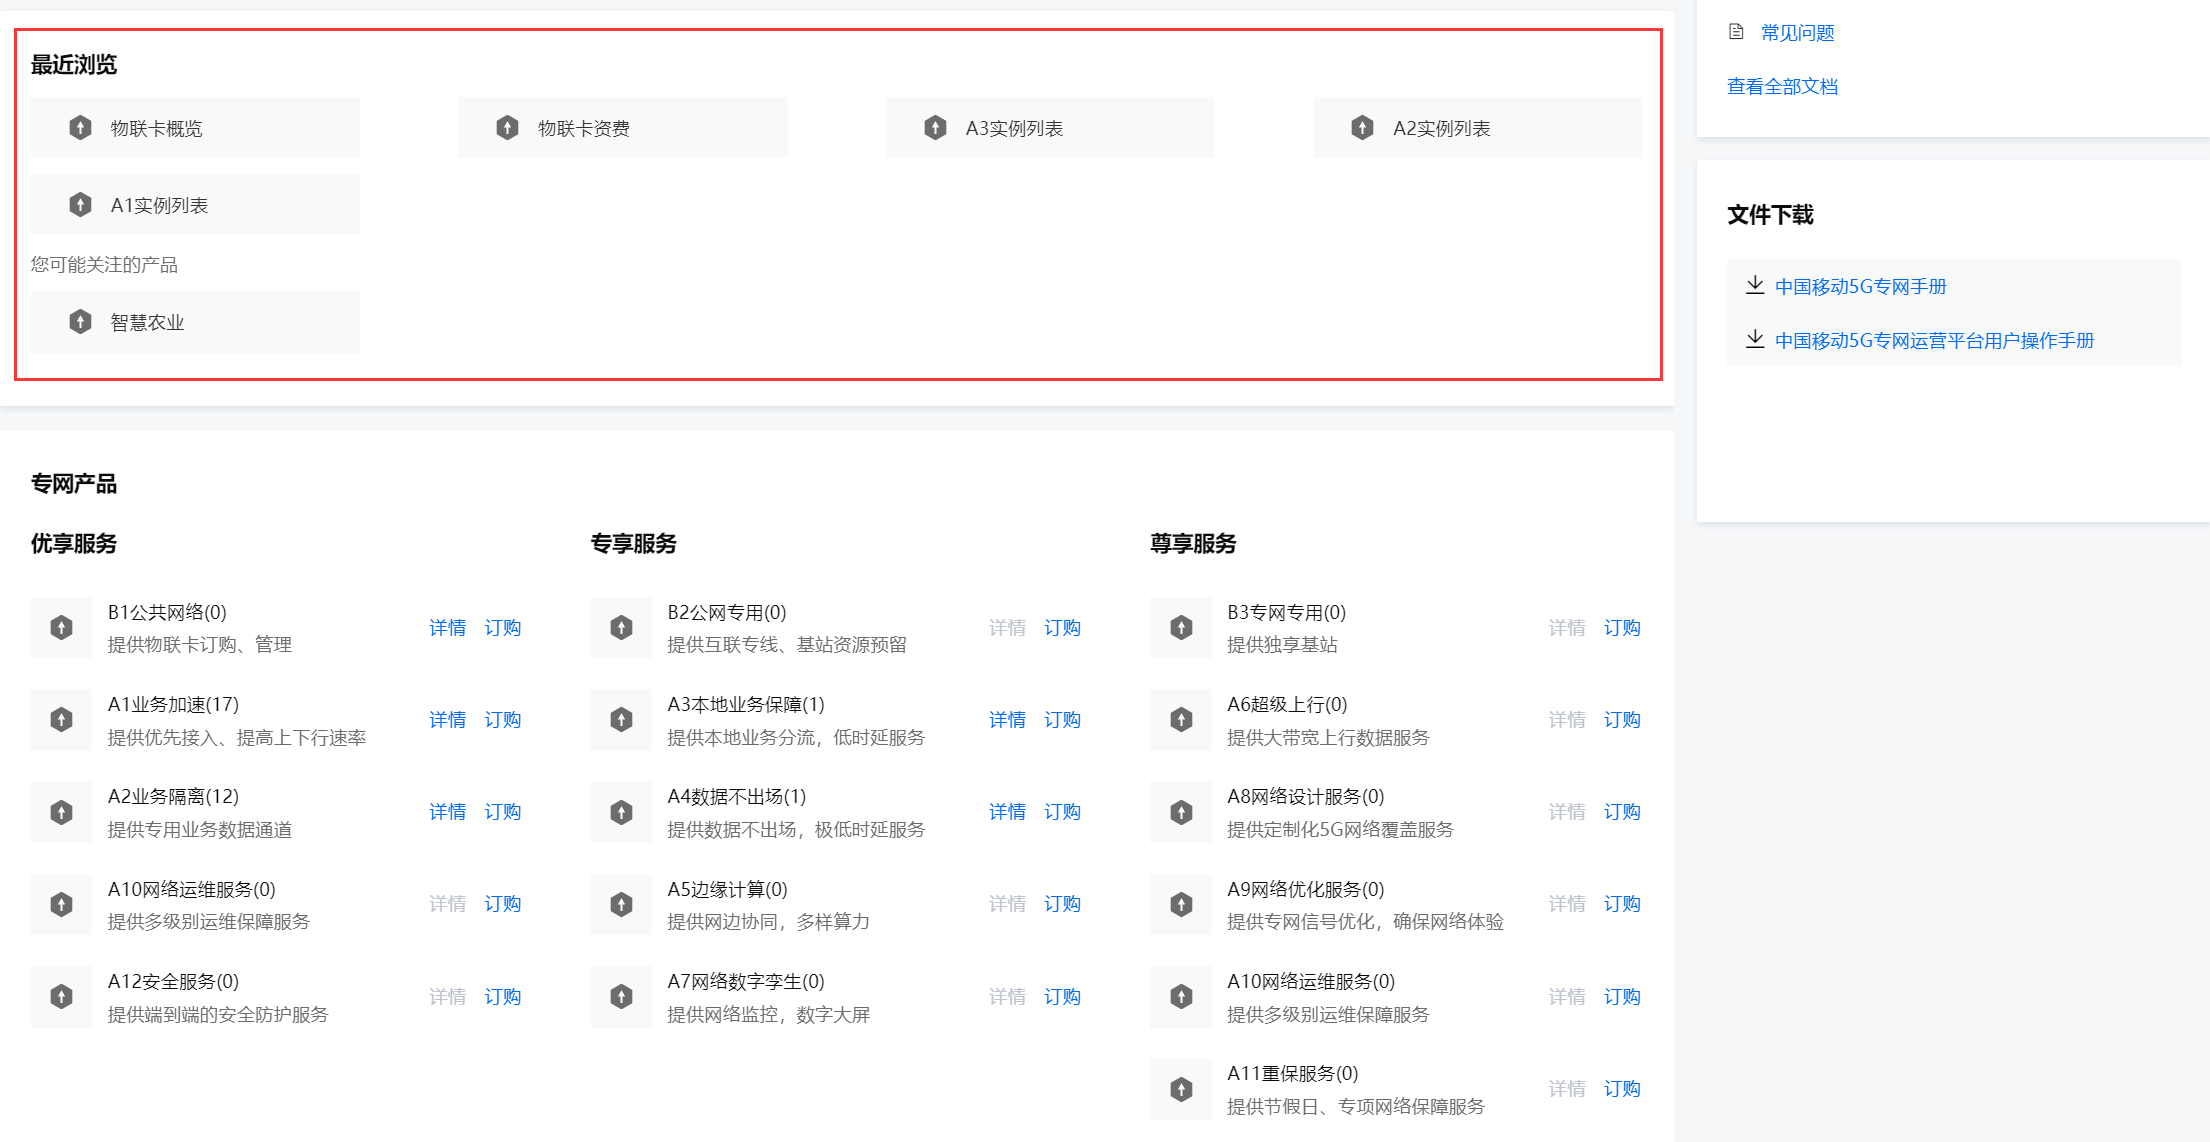The image size is (2210, 1142).
Task: Click the A3实例列表 hexagon icon
Action: click(935, 128)
